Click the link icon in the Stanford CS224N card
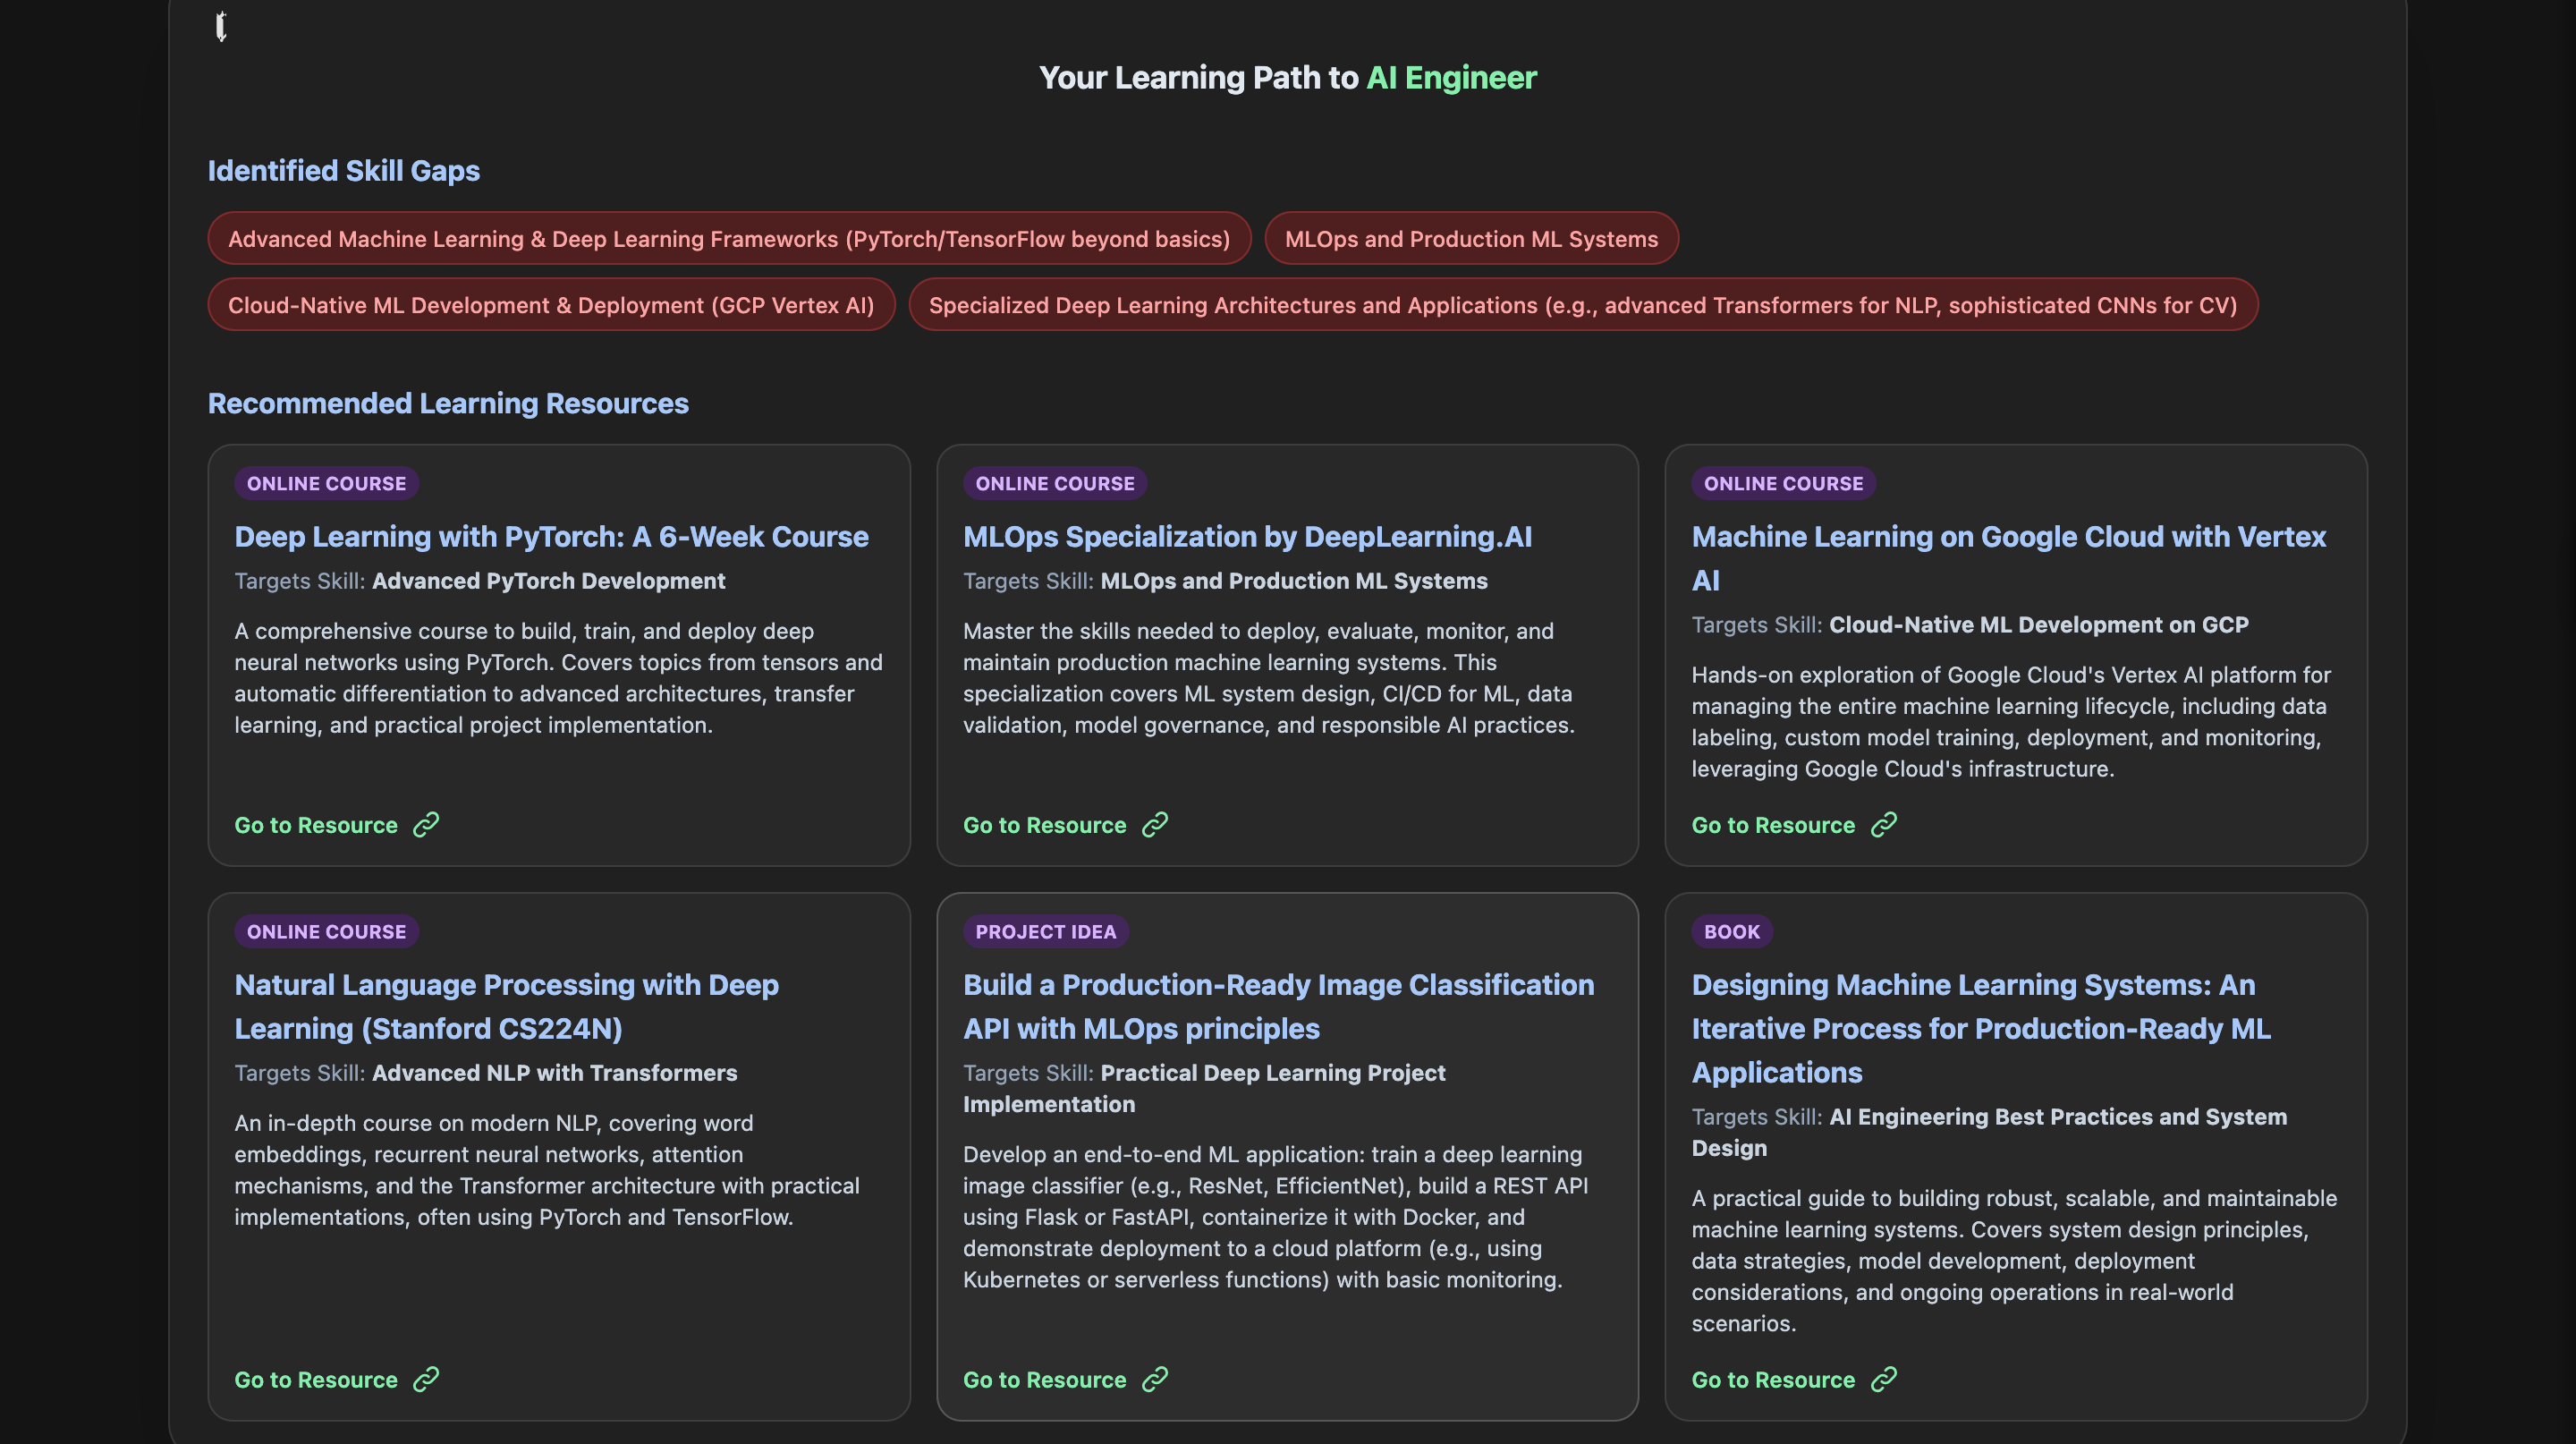Image resolution: width=2576 pixels, height=1444 pixels. click(x=426, y=1379)
